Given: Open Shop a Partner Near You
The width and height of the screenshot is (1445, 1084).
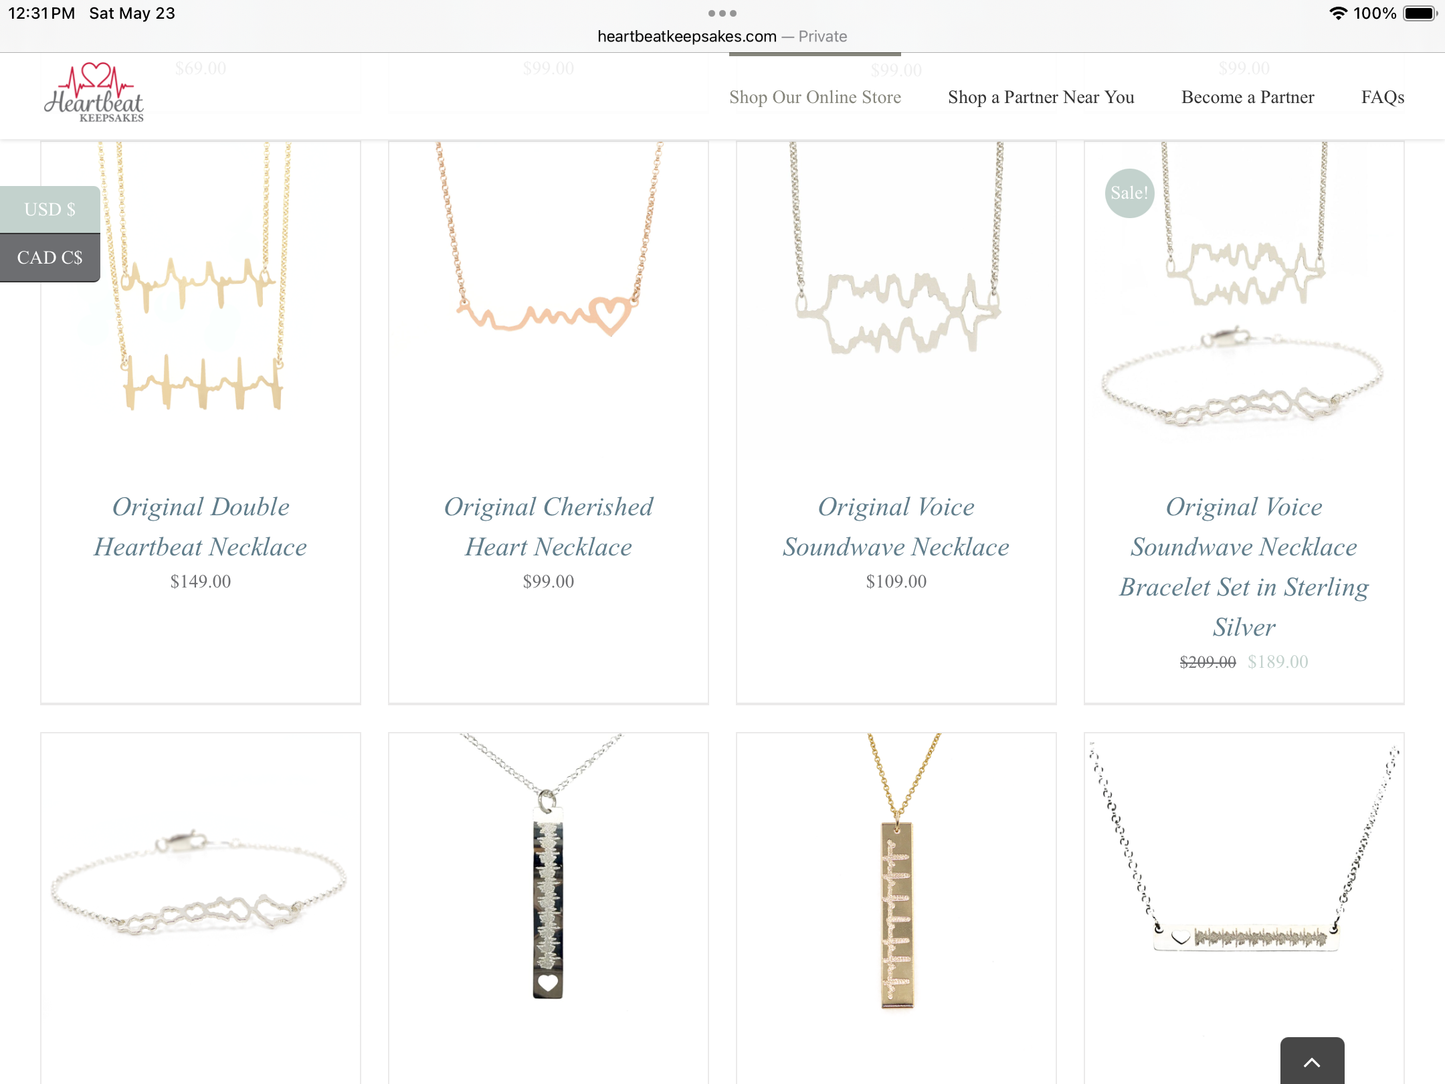Looking at the screenshot, I should pos(1041,97).
